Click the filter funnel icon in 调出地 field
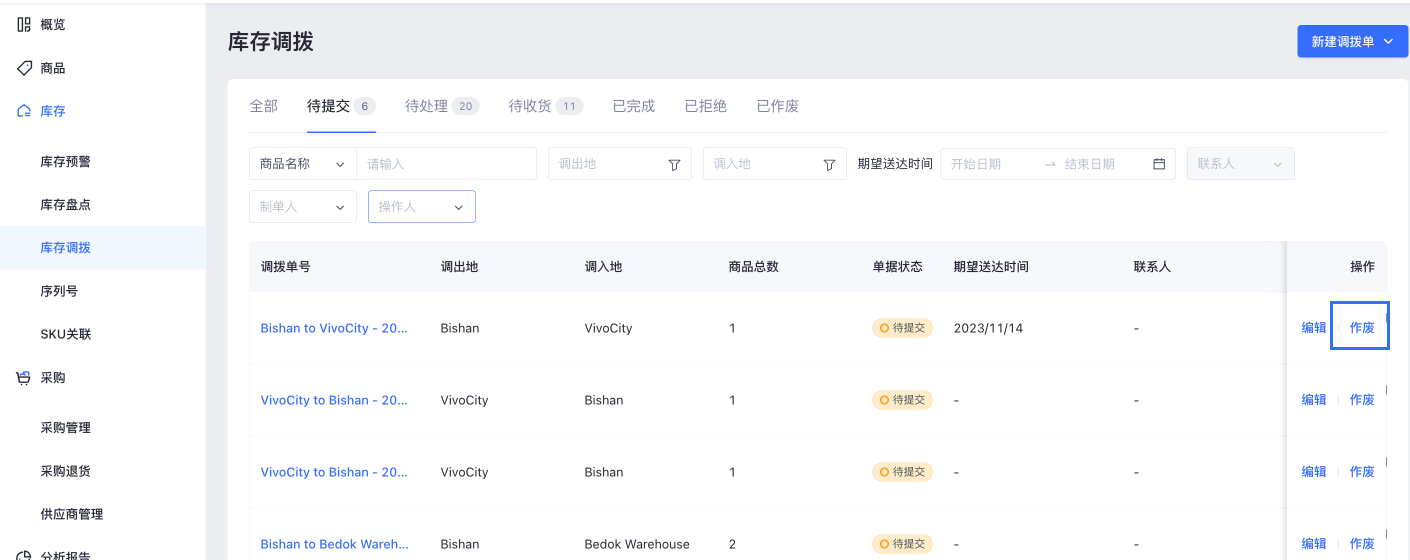 [674, 164]
